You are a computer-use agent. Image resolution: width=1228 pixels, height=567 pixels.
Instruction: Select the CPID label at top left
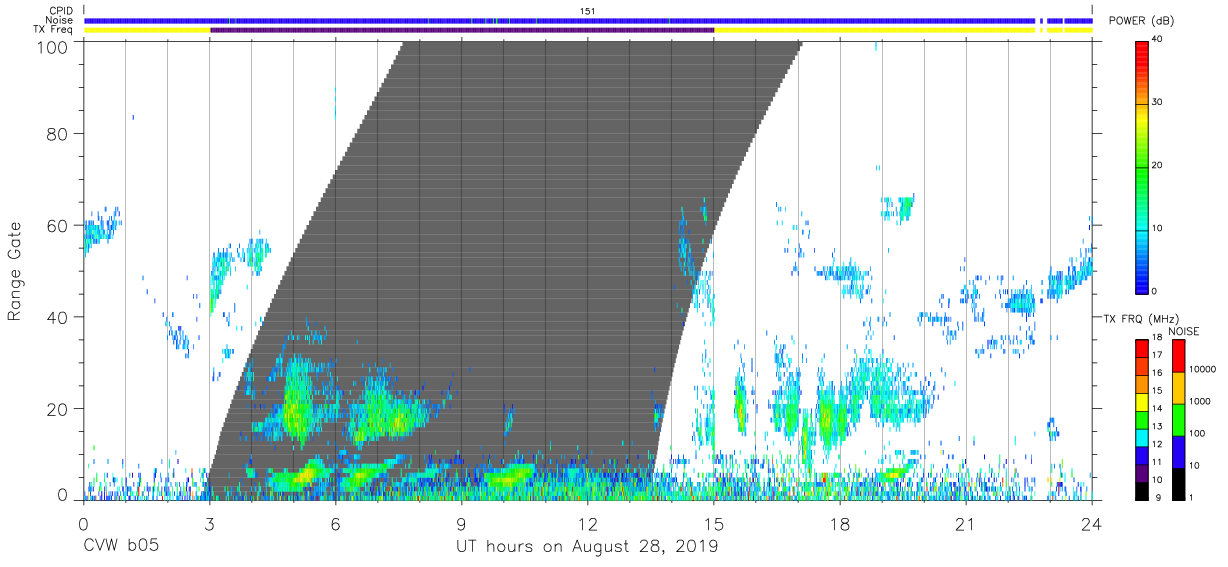coord(61,11)
